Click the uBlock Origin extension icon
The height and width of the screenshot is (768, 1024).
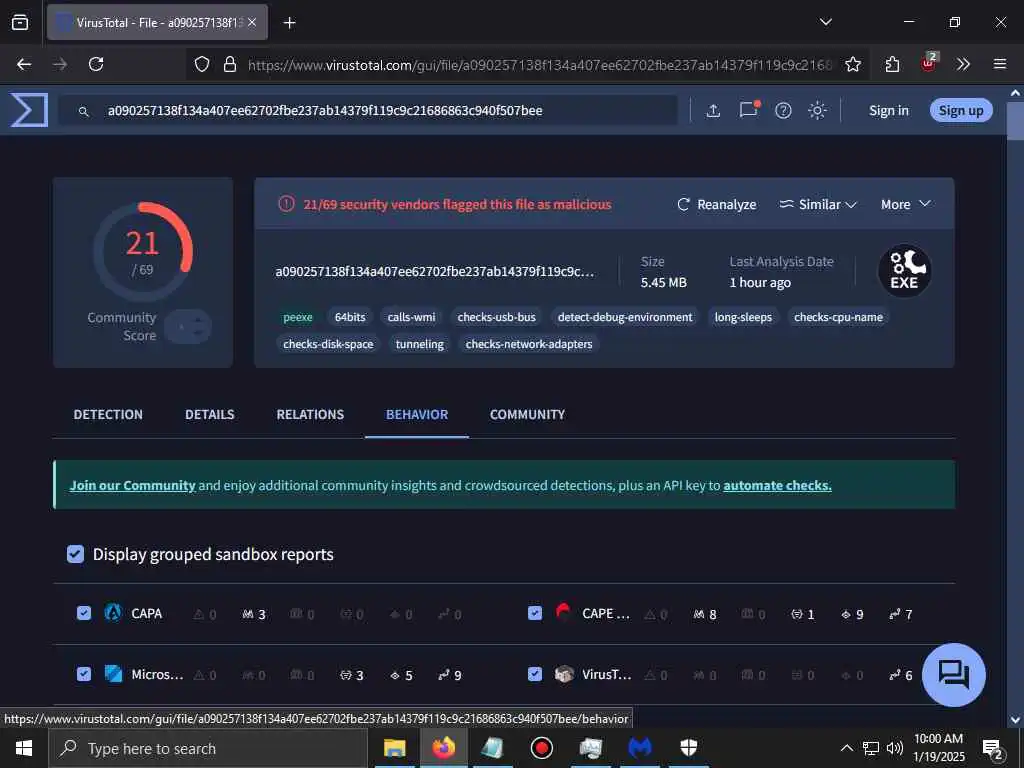click(928, 63)
